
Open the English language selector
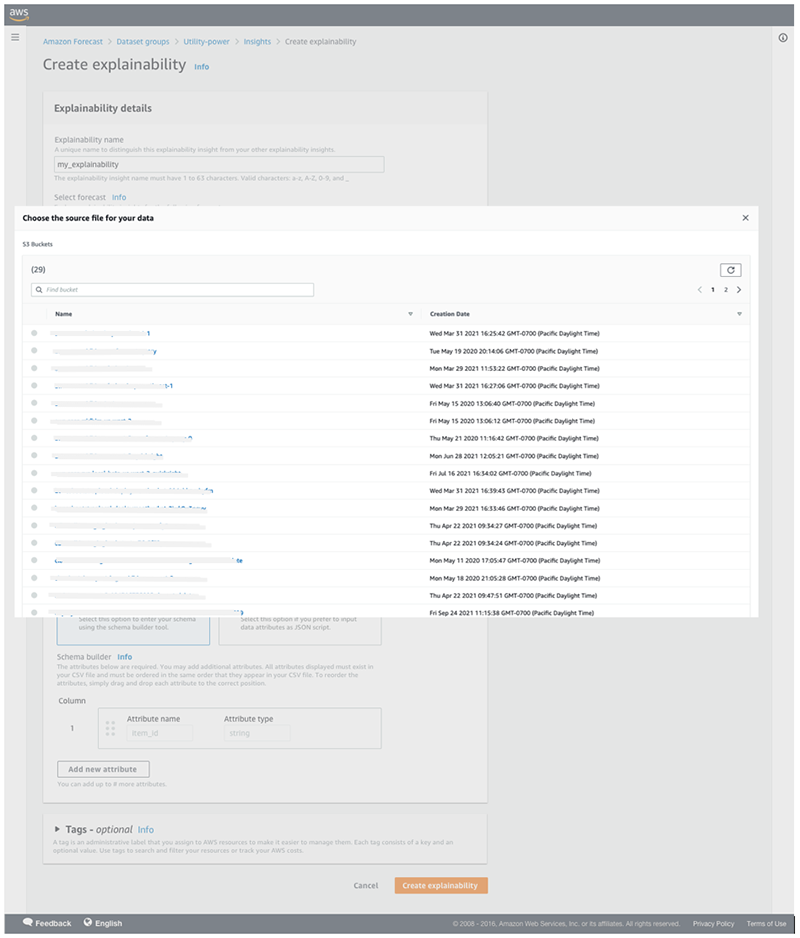pos(103,923)
